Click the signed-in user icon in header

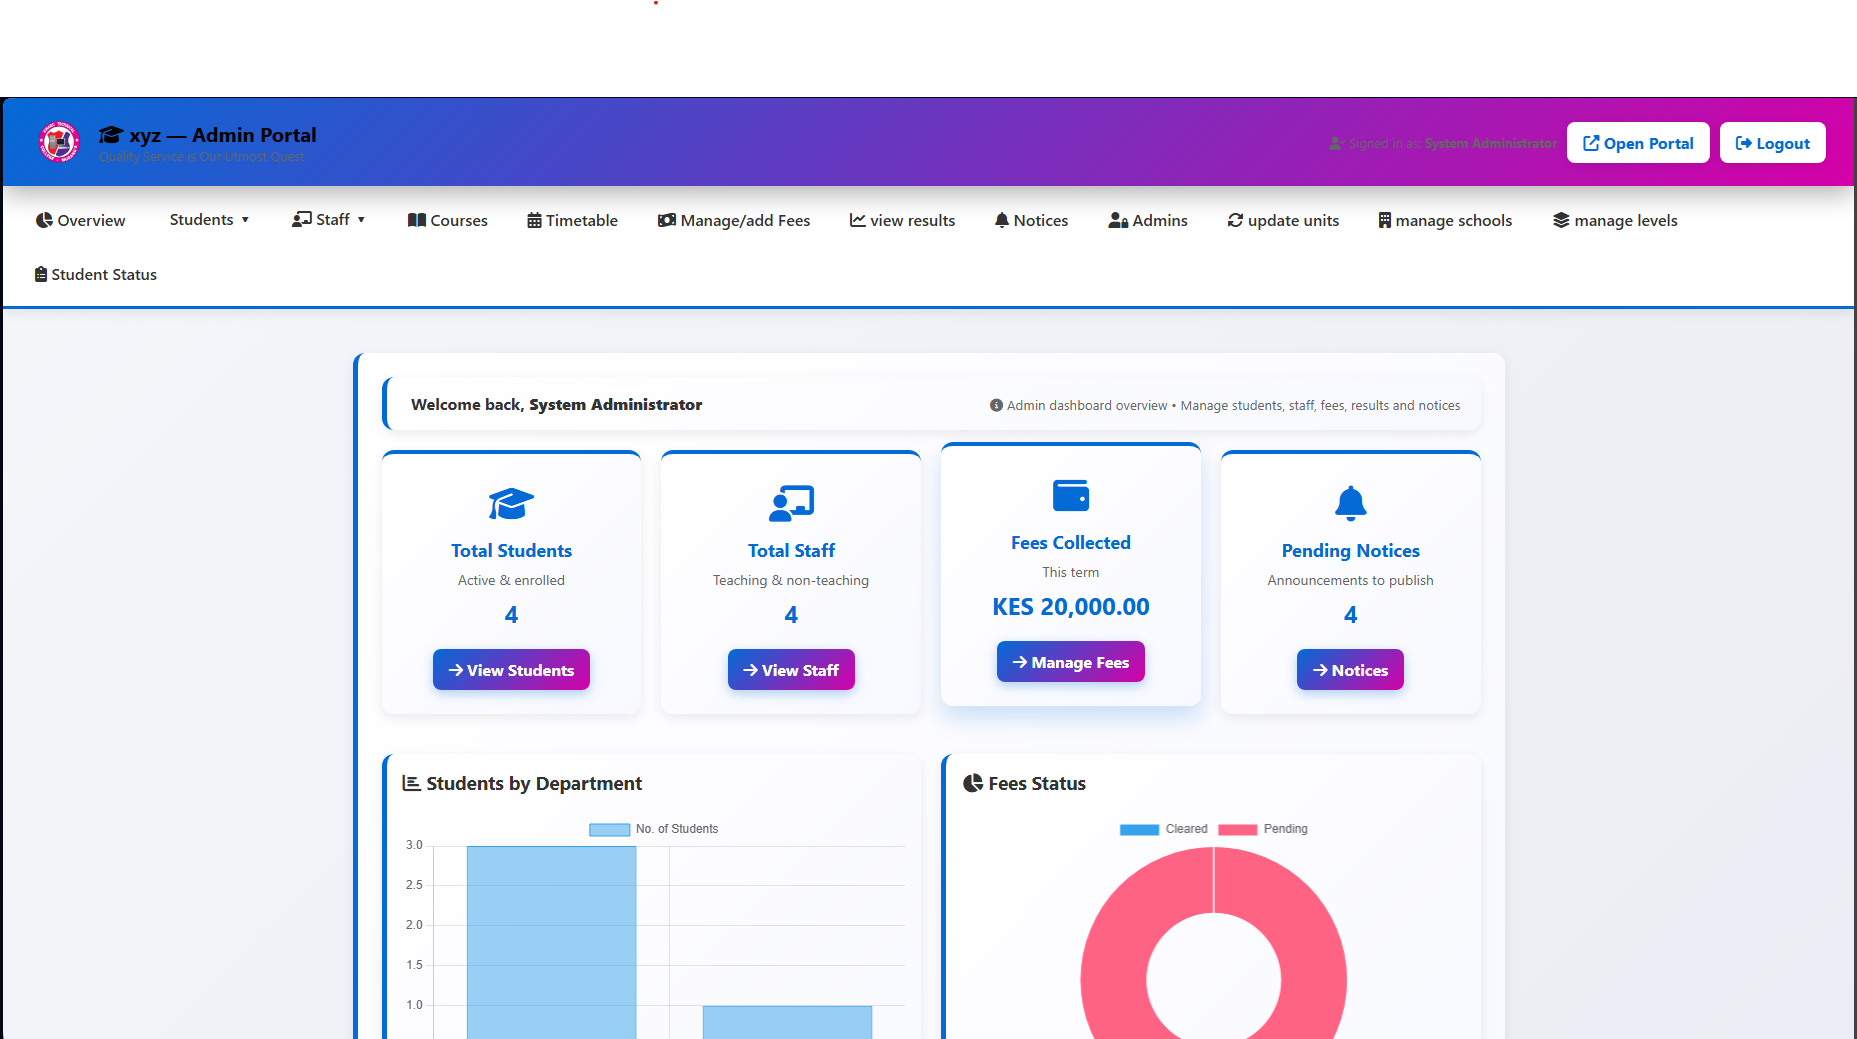(1337, 144)
